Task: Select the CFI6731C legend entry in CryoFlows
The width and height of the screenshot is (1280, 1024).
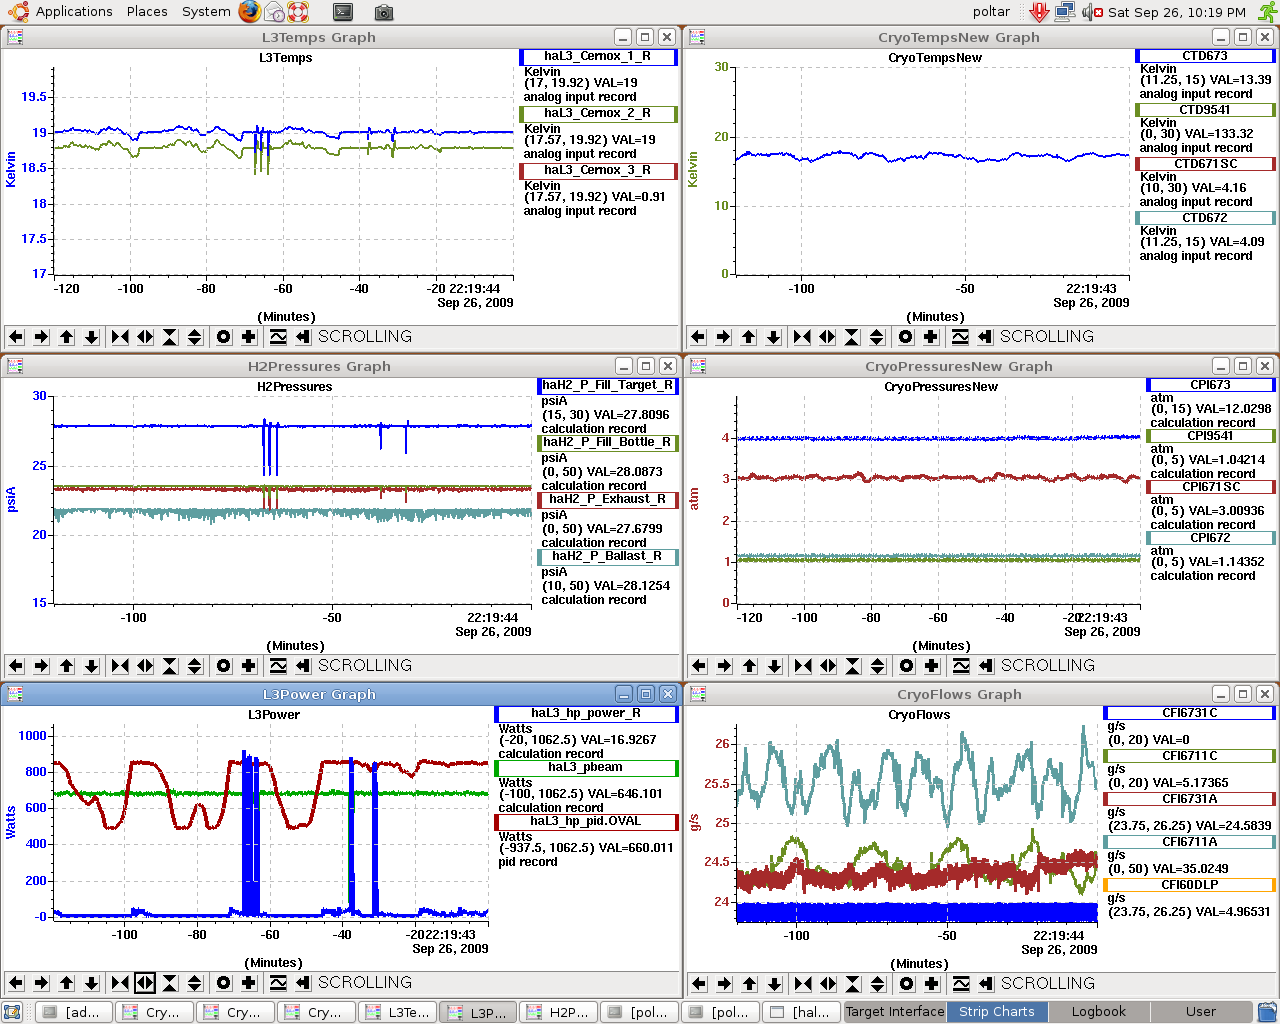Action: [x=1190, y=713]
